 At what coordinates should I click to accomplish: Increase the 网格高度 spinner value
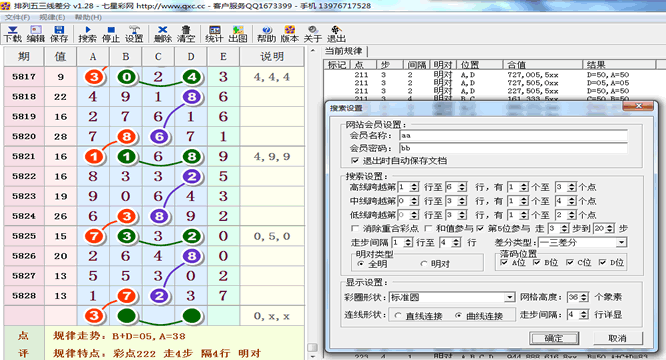(x=584, y=295)
